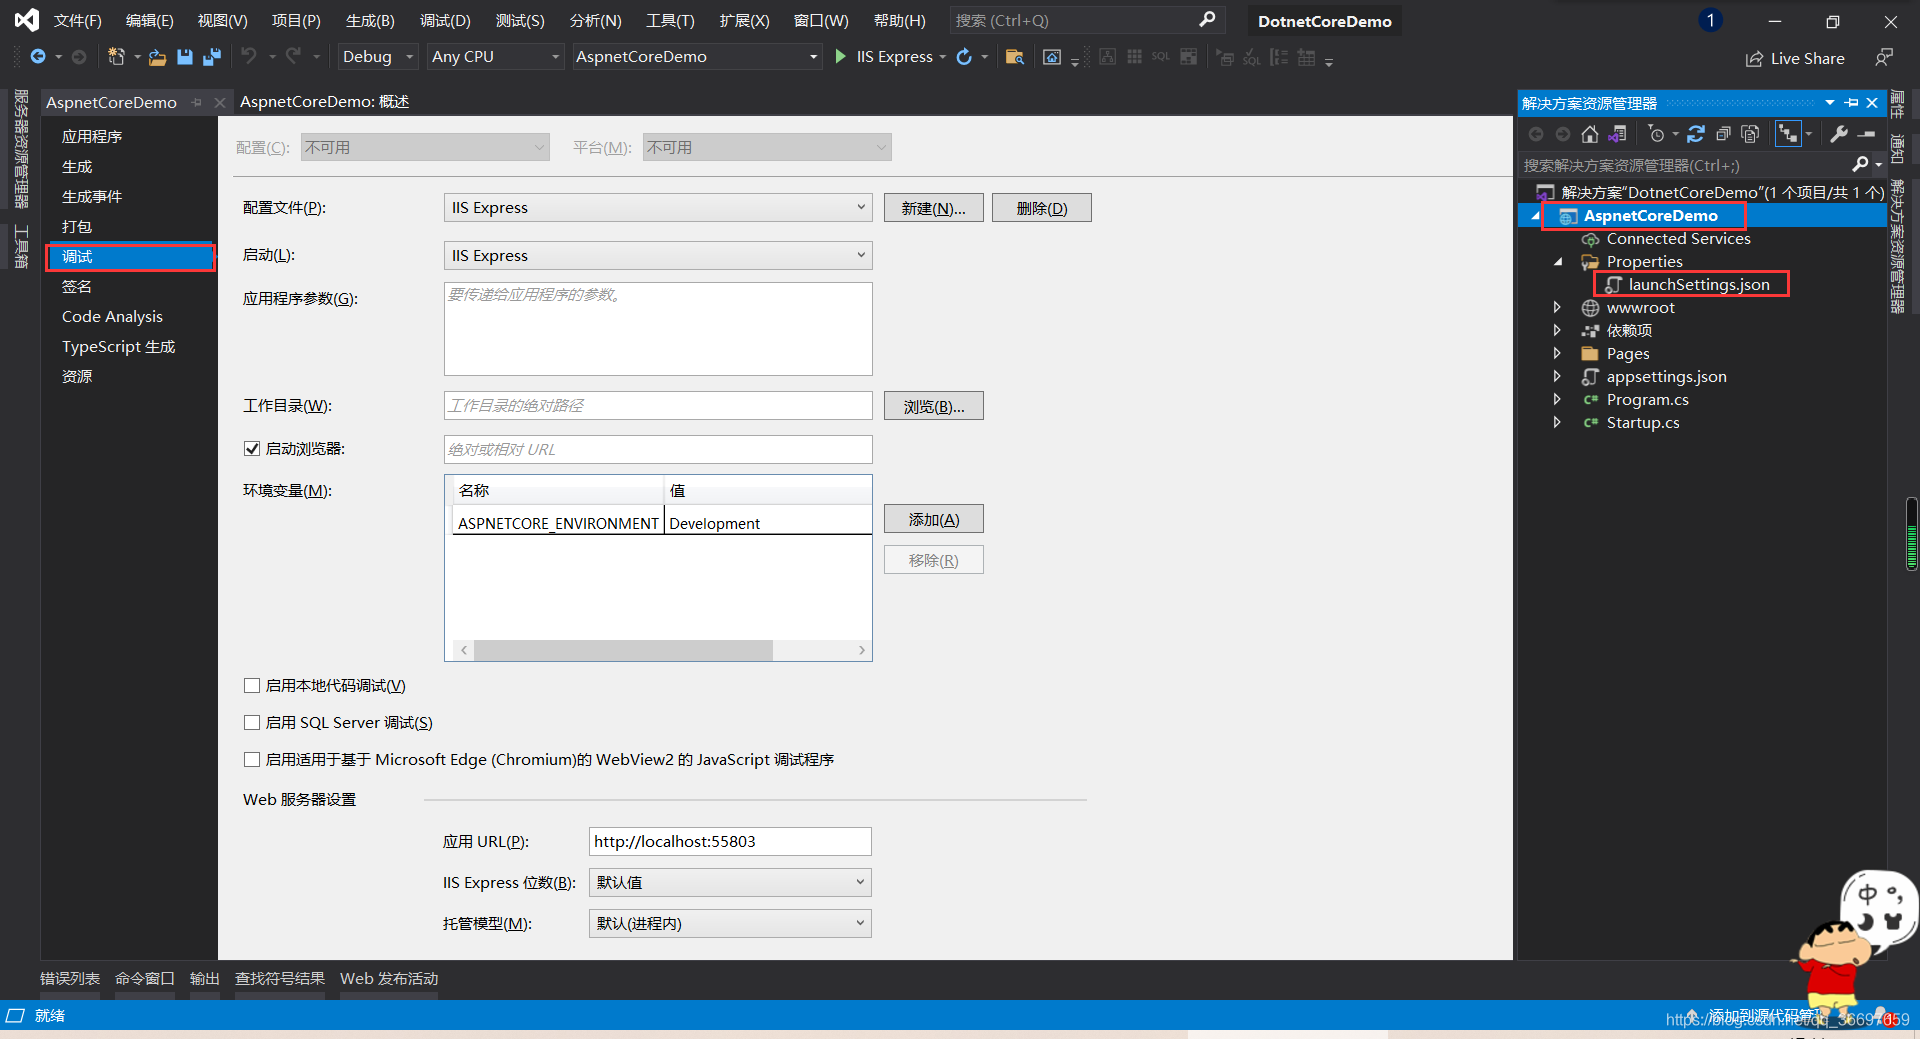Click the Development value cell

[767, 523]
